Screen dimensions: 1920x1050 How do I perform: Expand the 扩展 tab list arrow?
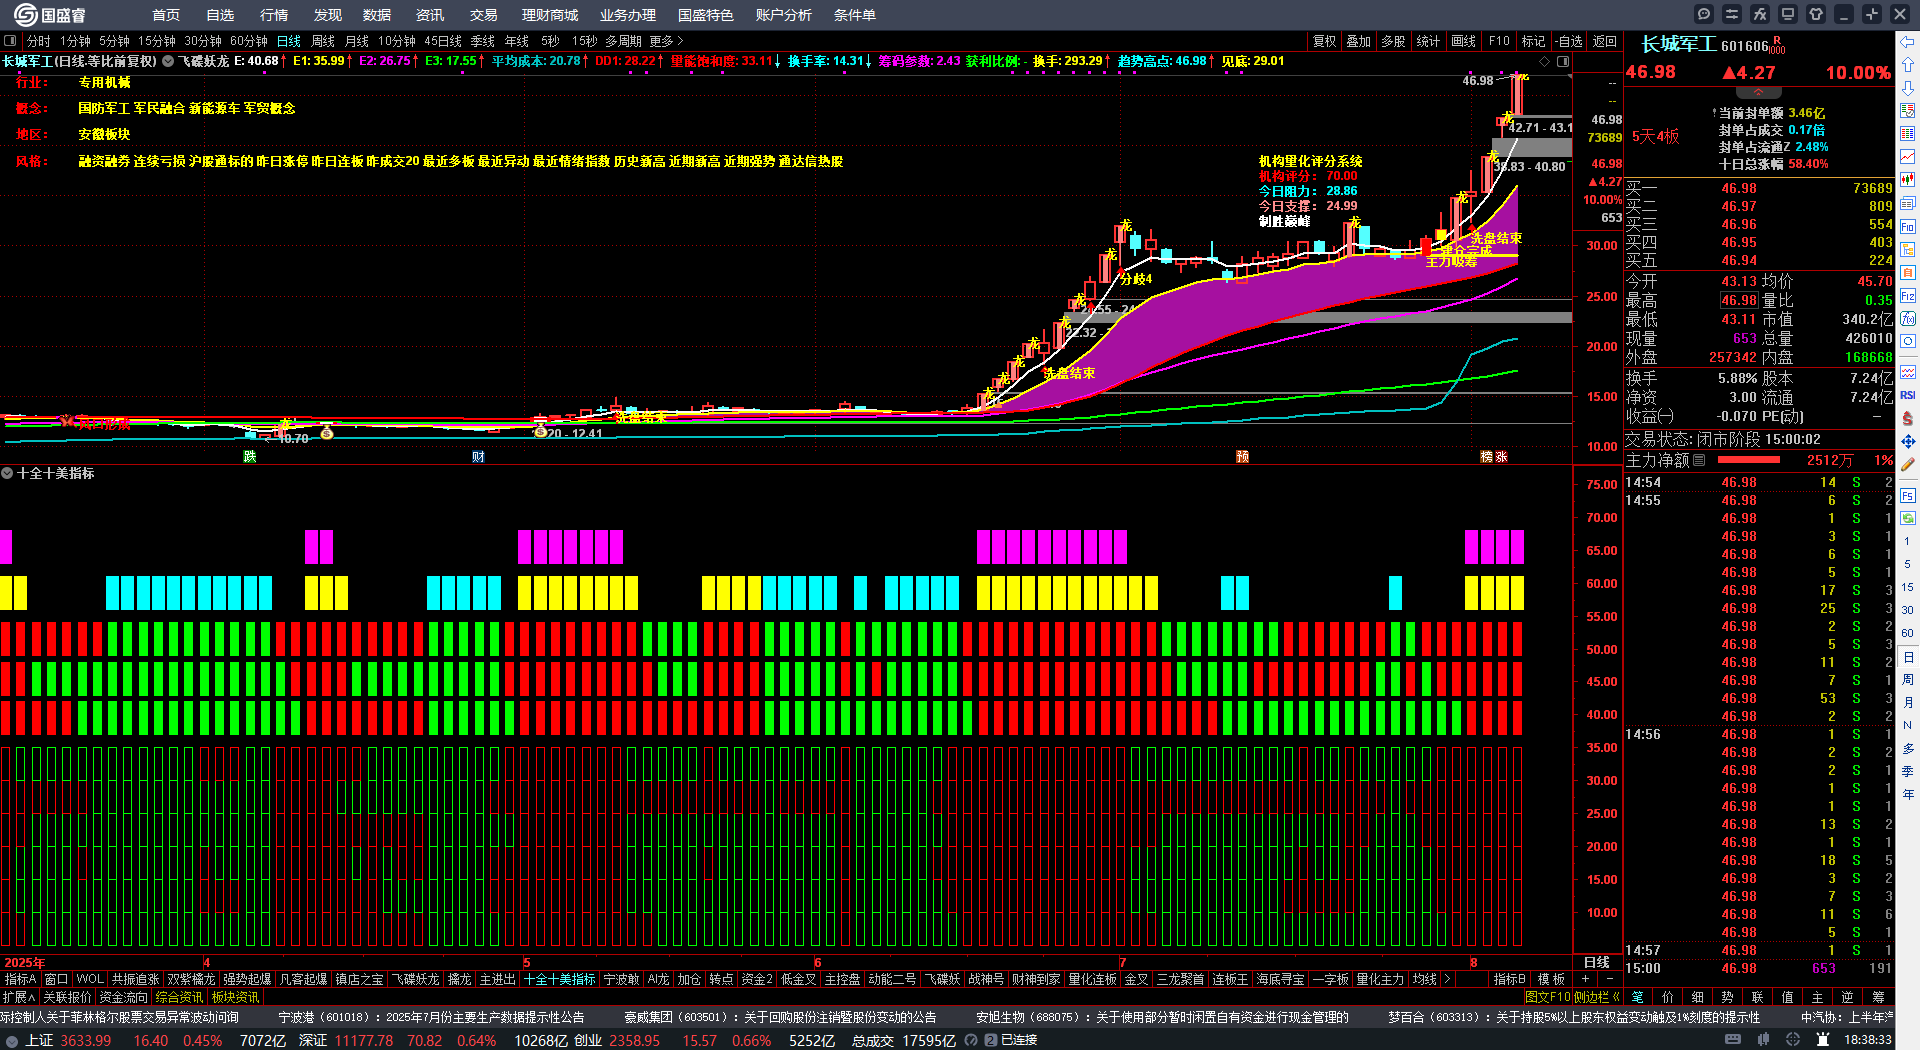[19, 997]
